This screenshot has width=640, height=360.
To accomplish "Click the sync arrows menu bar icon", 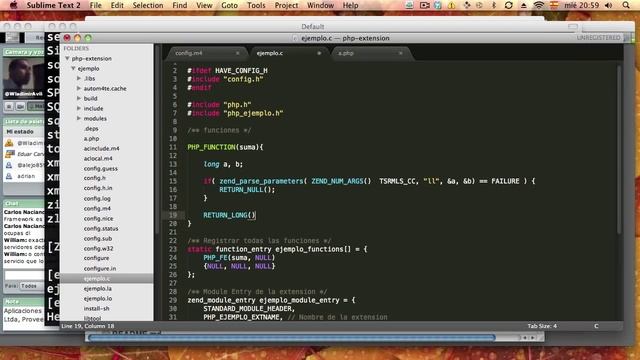I will 508,5.
